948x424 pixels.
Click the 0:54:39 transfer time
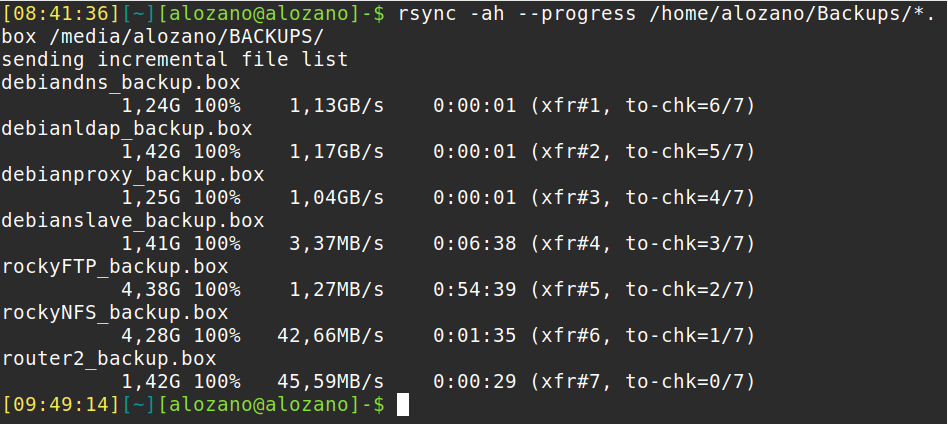tap(474, 290)
